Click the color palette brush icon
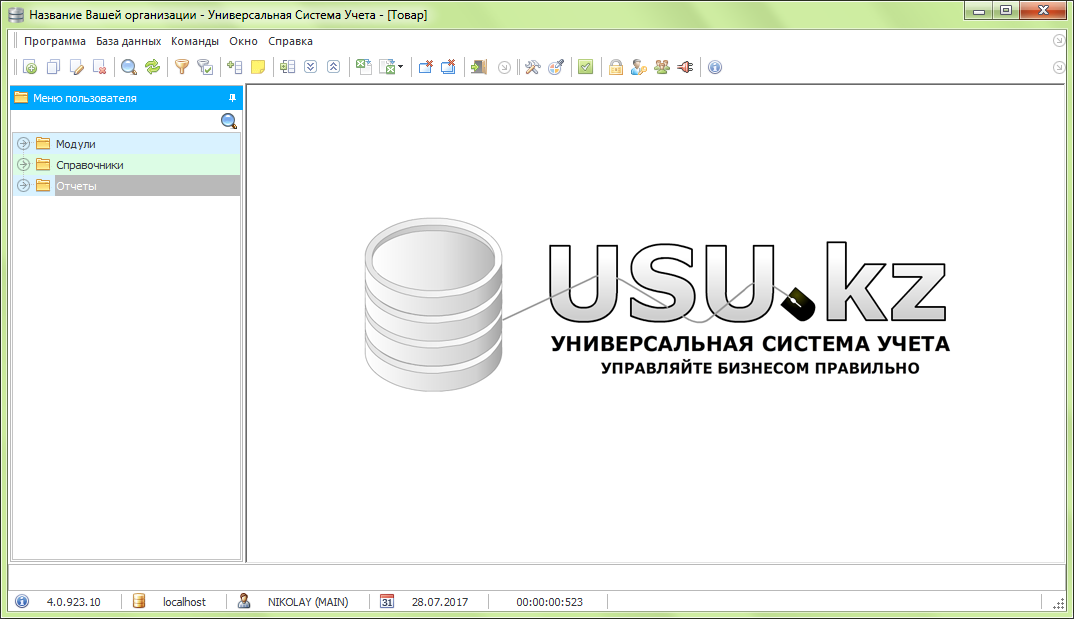Viewport: 1074px width, 619px height. pyautogui.click(x=556, y=67)
